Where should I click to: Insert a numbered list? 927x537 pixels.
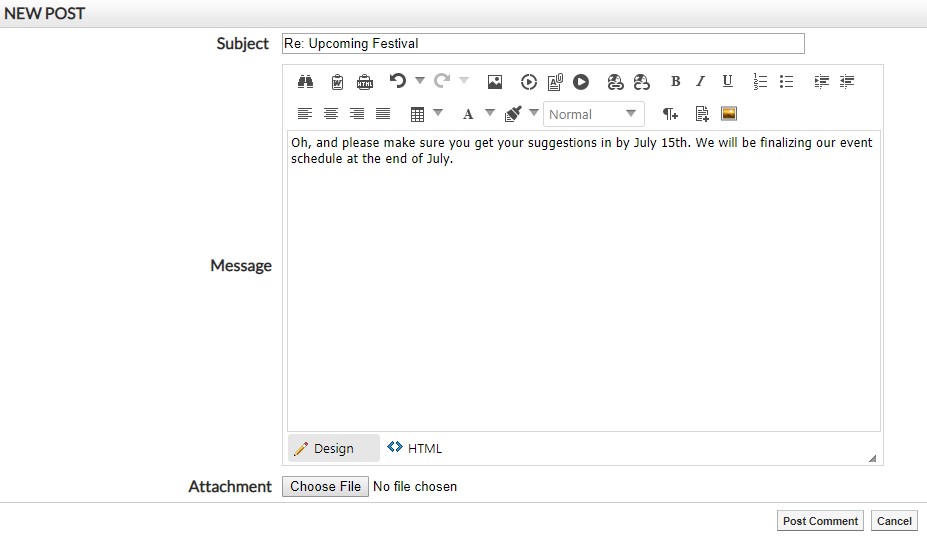pyautogui.click(x=760, y=82)
